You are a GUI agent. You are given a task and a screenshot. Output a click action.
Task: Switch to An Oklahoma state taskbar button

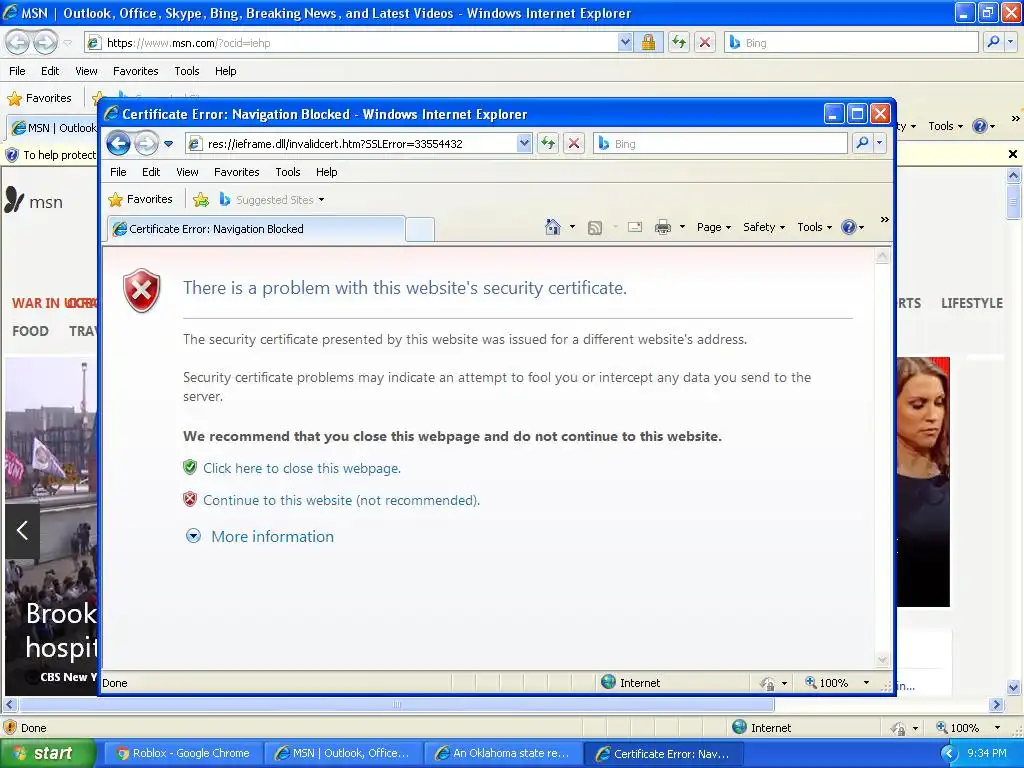[x=503, y=753]
